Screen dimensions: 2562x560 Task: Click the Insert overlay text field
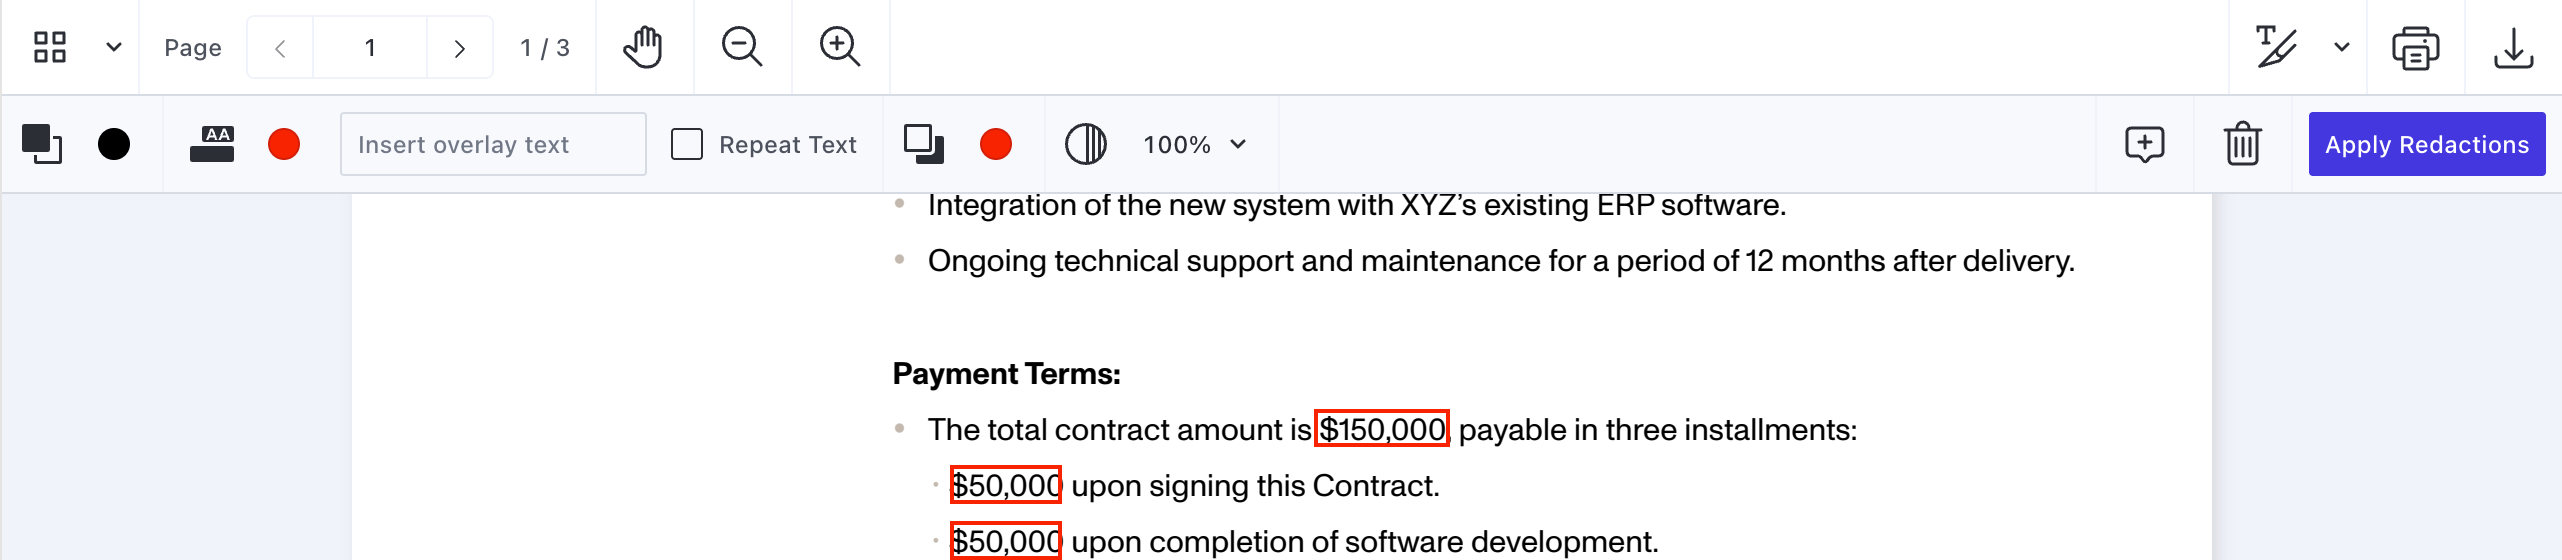click(493, 145)
